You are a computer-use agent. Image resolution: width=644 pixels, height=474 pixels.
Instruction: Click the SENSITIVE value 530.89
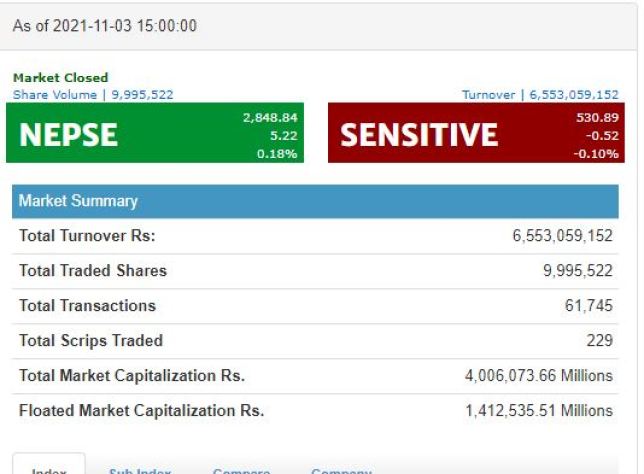[598, 118]
